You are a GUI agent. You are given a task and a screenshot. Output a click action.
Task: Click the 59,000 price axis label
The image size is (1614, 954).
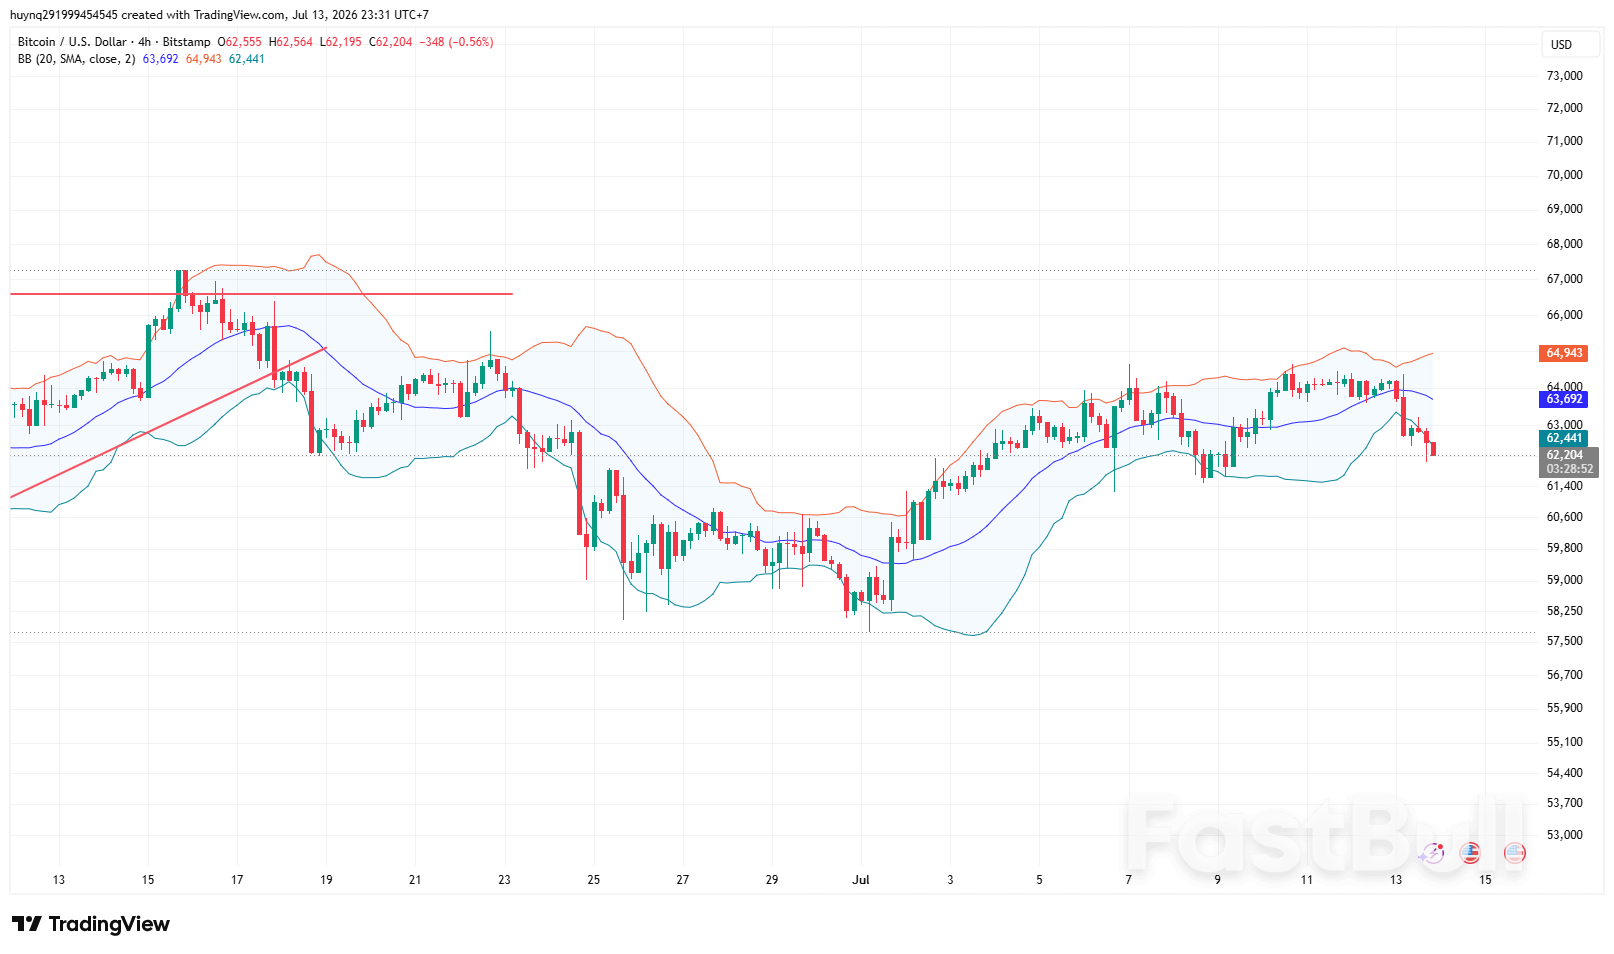click(1564, 580)
